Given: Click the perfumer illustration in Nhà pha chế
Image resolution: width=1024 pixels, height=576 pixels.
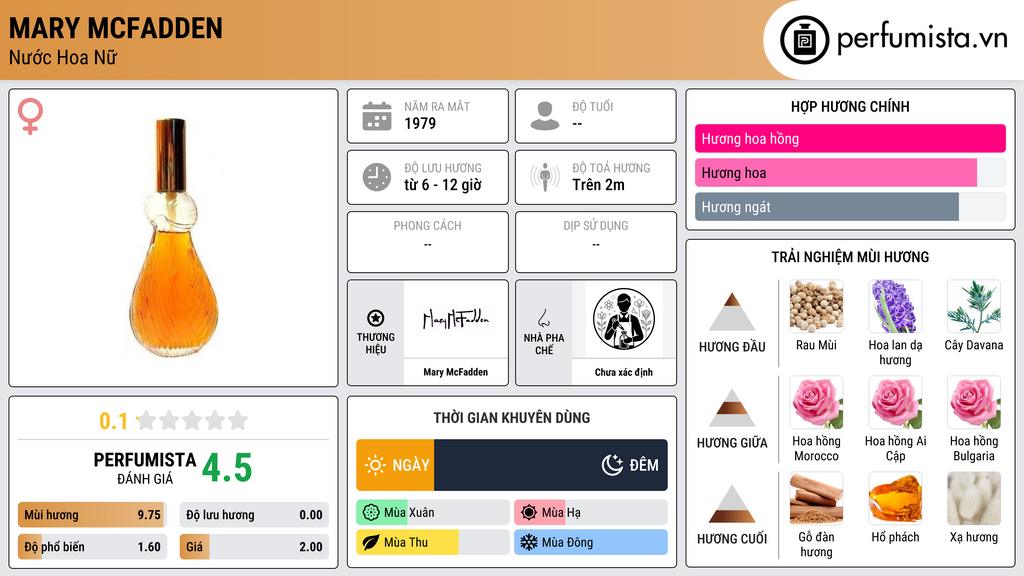Looking at the screenshot, I should pyautogui.click(x=624, y=319).
